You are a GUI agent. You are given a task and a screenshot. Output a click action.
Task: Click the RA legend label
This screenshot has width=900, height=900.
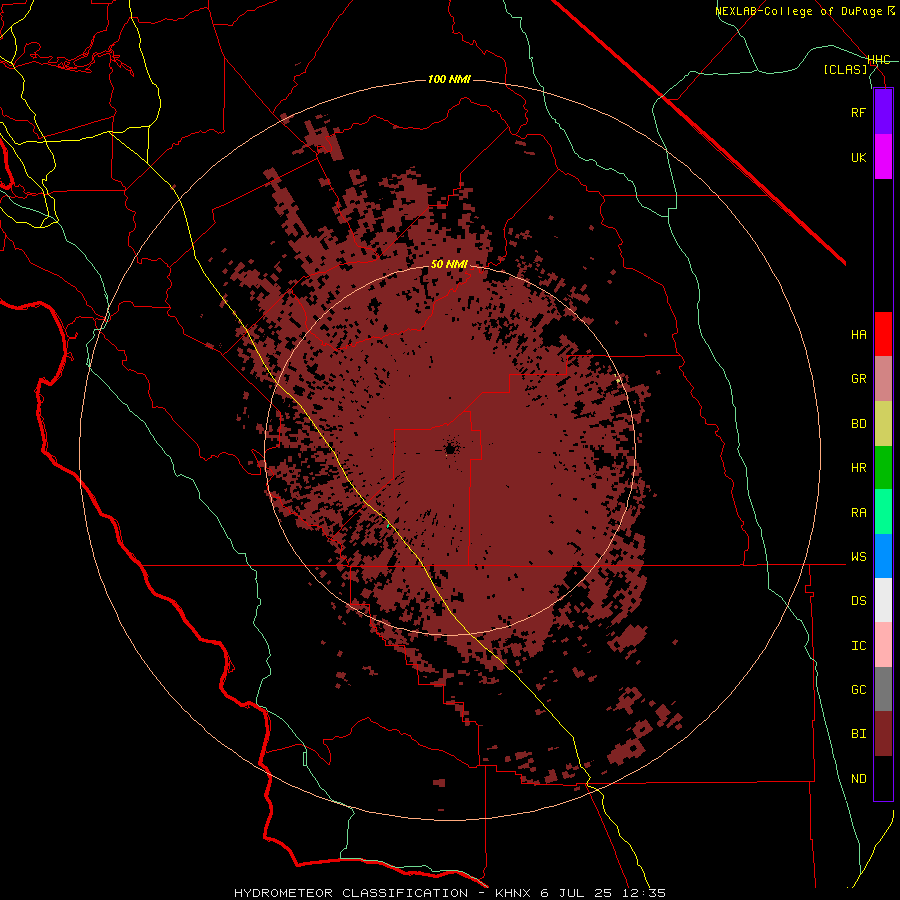tap(858, 513)
